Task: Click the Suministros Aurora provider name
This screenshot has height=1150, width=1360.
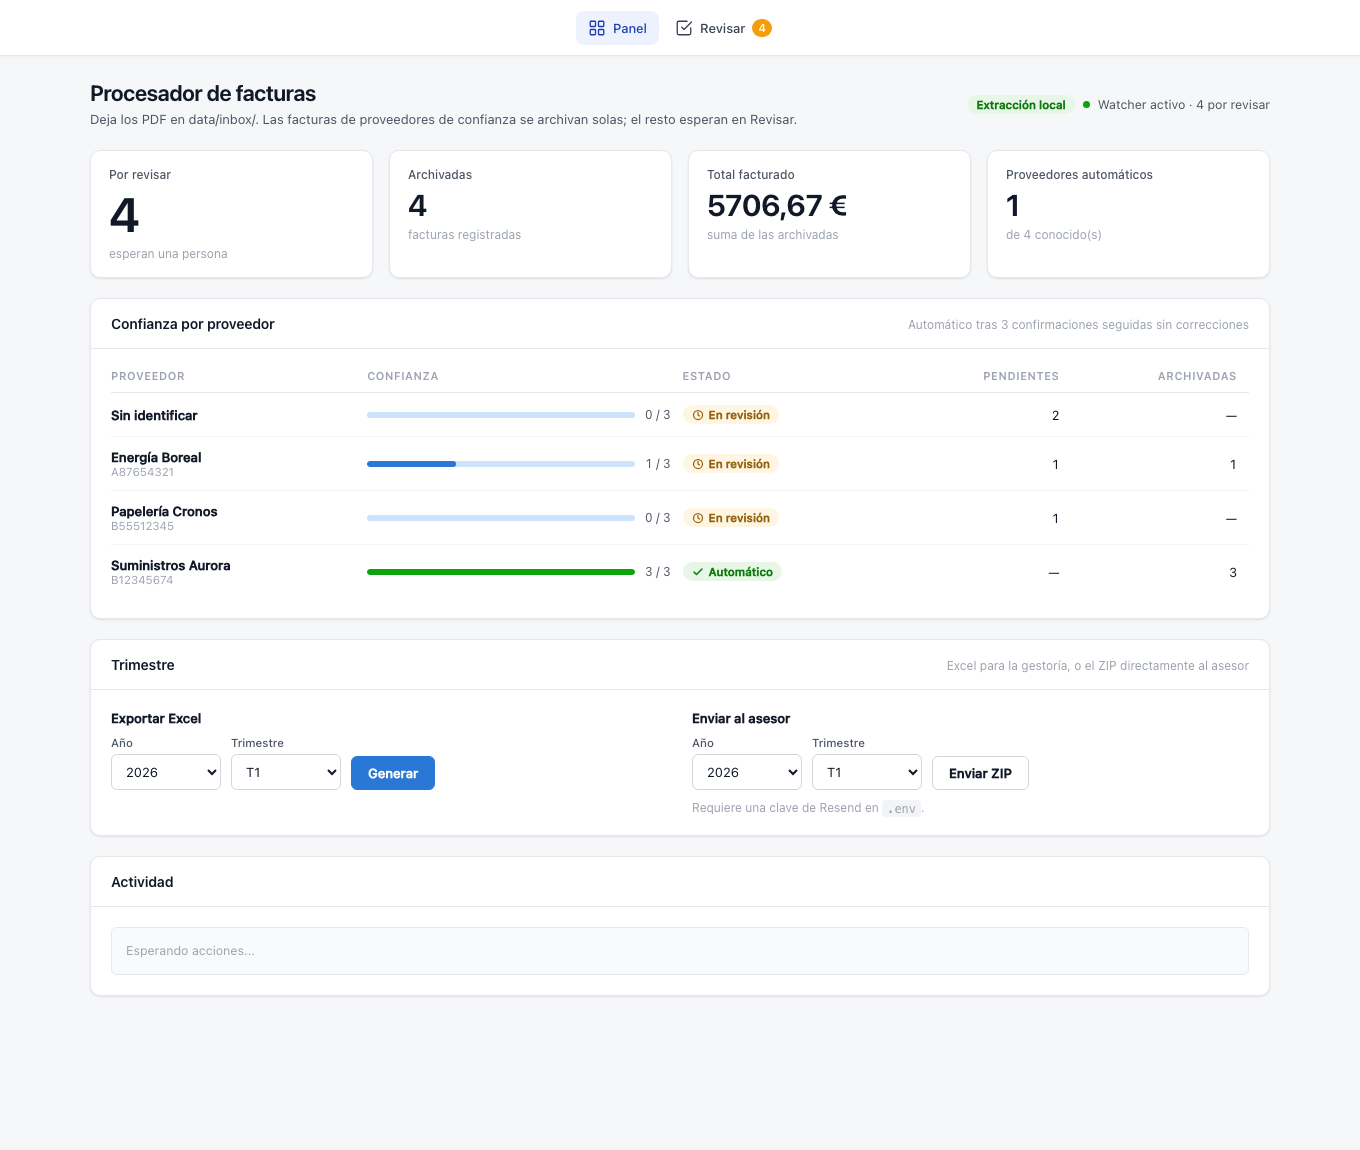Action: pyautogui.click(x=171, y=565)
